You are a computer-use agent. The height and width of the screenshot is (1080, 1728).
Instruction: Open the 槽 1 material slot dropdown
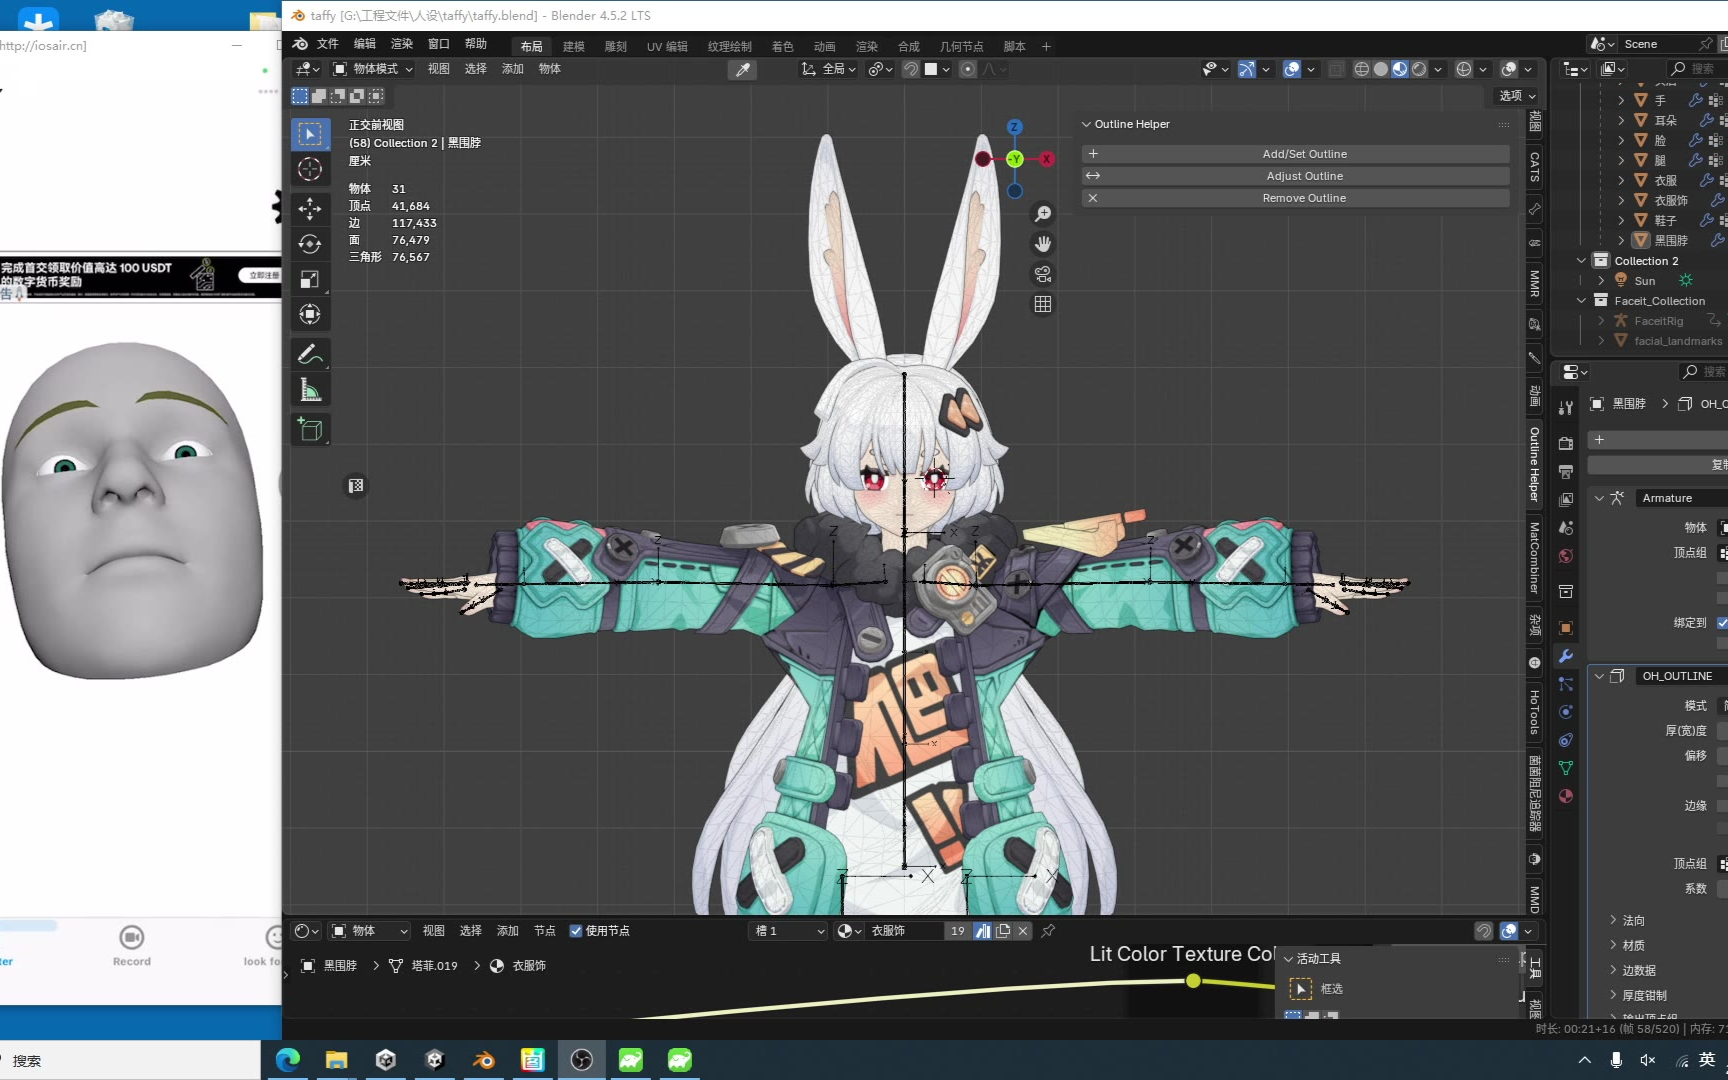click(x=789, y=931)
